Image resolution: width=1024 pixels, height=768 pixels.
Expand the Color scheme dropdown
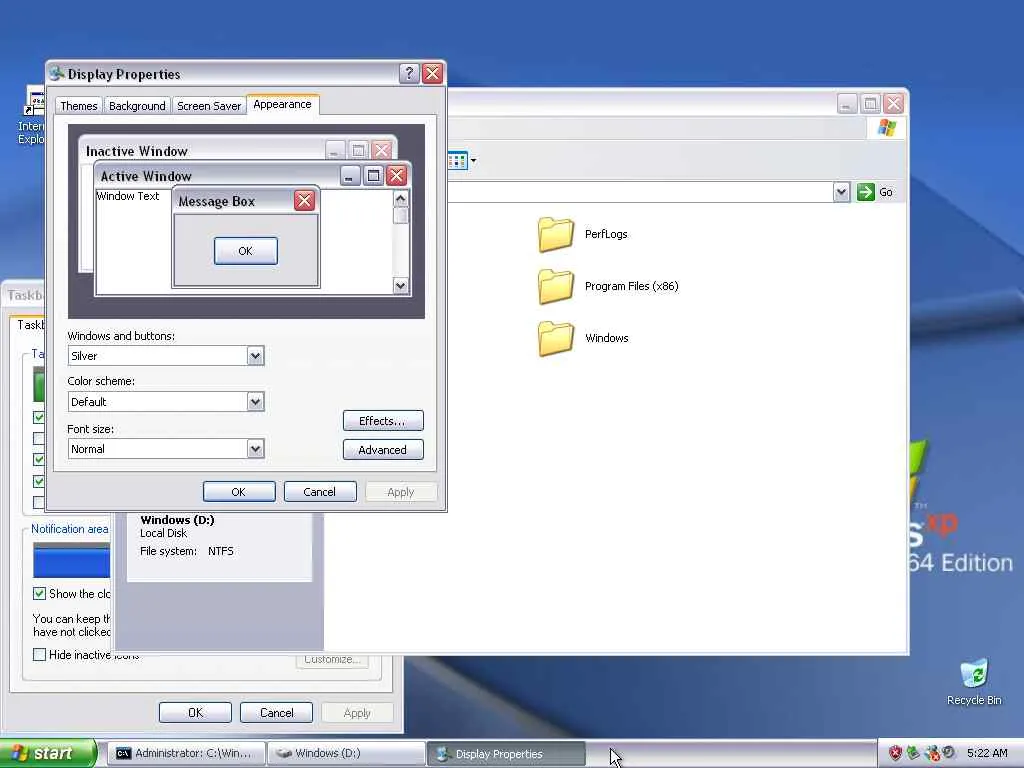coord(255,402)
